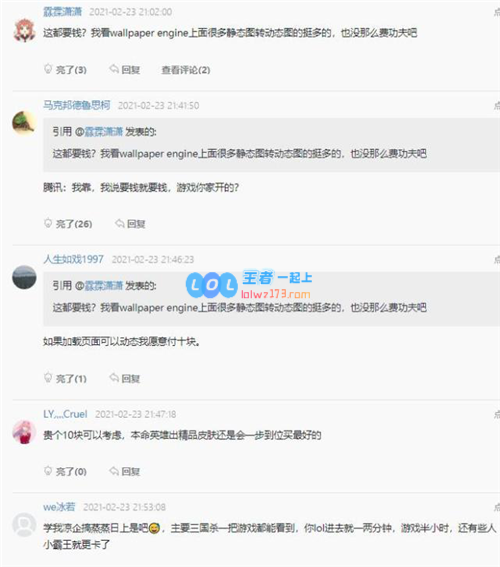This screenshot has height=567, width=500.
Task: Click the reply arrow icon under the first comment
Action: point(114,69)
